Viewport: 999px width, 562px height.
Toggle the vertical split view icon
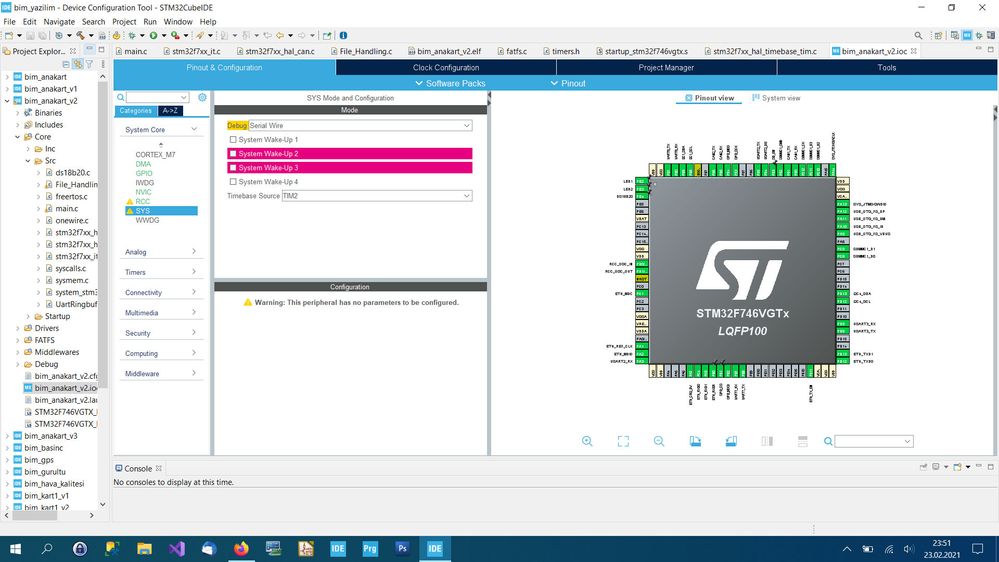(767, 441)
